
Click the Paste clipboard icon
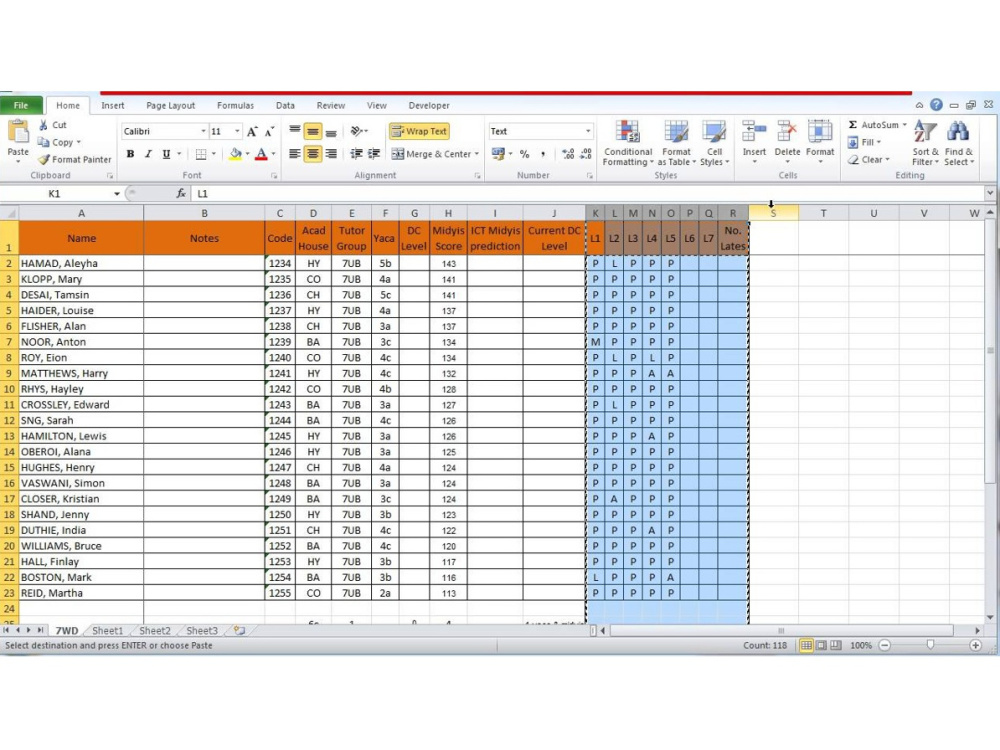pyautogui.click(x=18, y=133)
